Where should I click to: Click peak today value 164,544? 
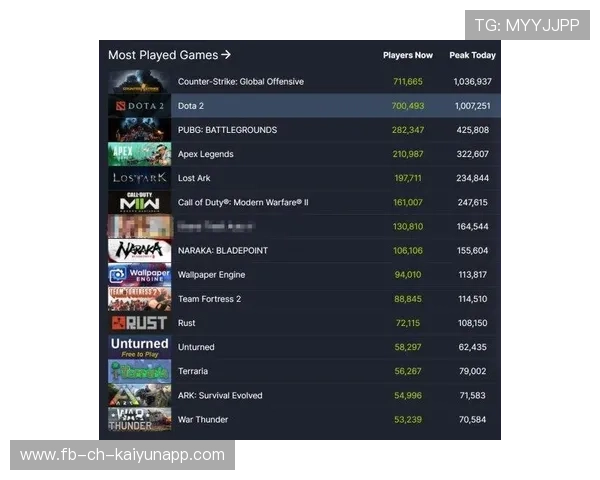[473, 227]
